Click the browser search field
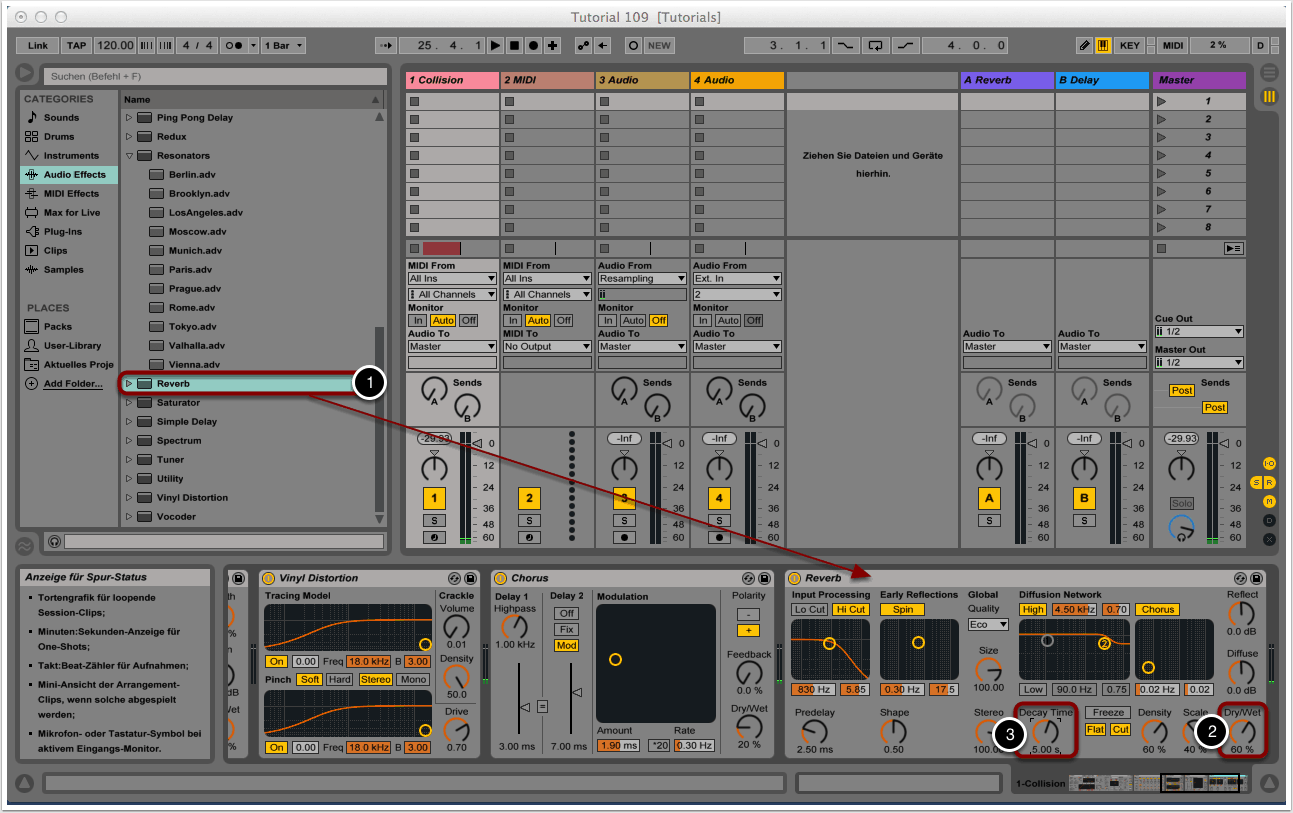Image resolution: width=1293 pixels, height=813 pixels. pyautogui.click(x=214, y=76)
